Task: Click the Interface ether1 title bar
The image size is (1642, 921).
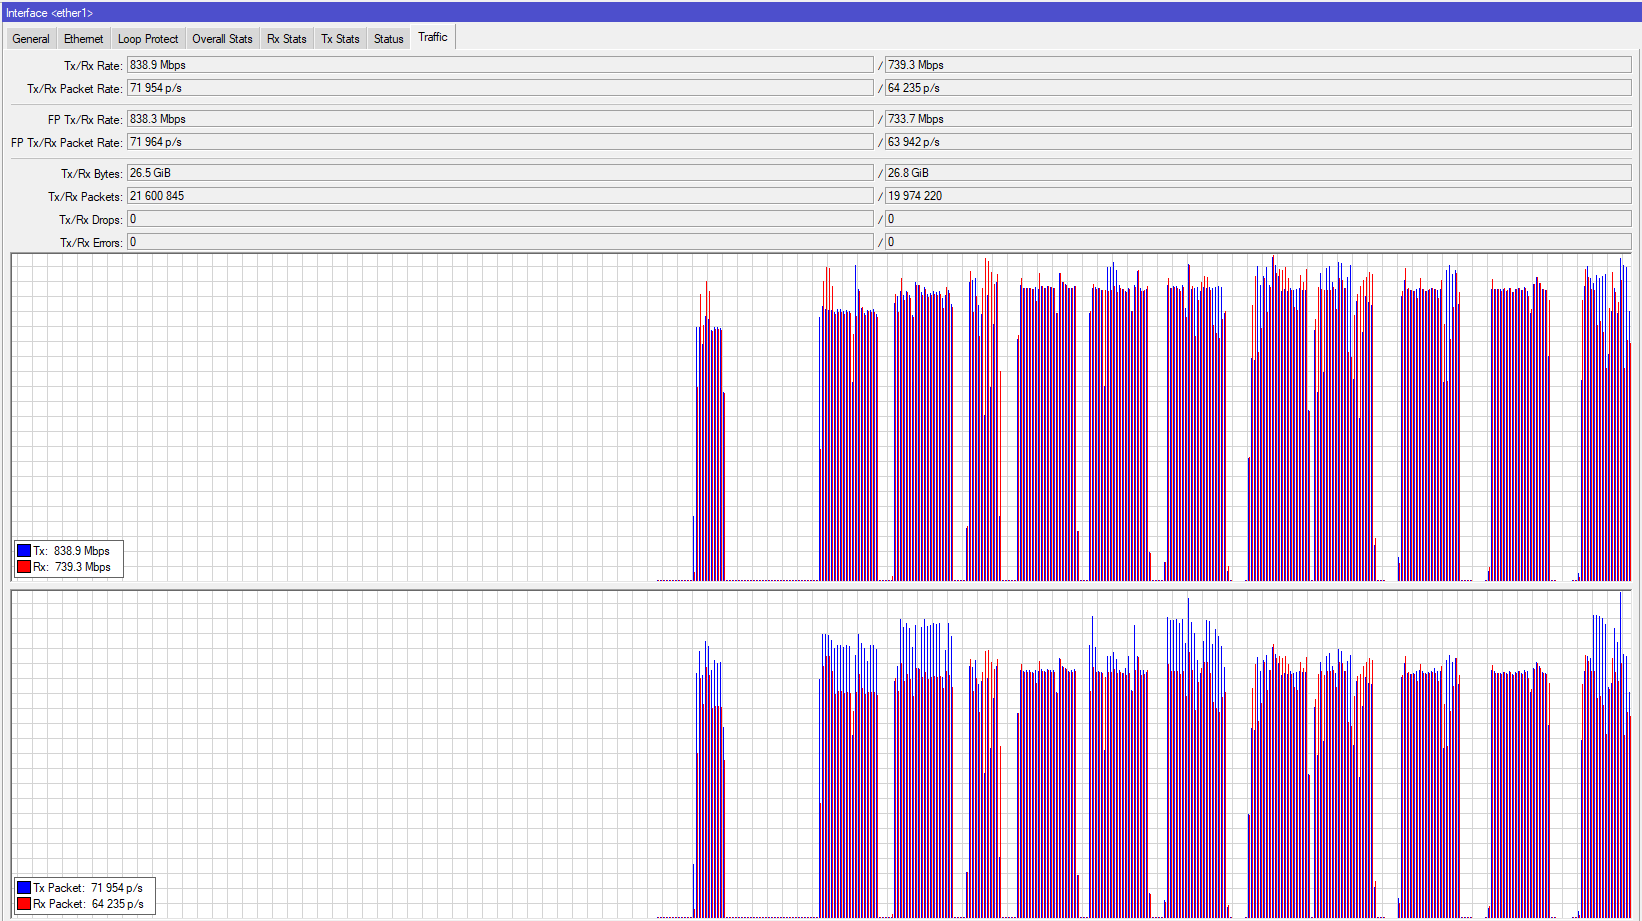Action: tap(821, 13)
